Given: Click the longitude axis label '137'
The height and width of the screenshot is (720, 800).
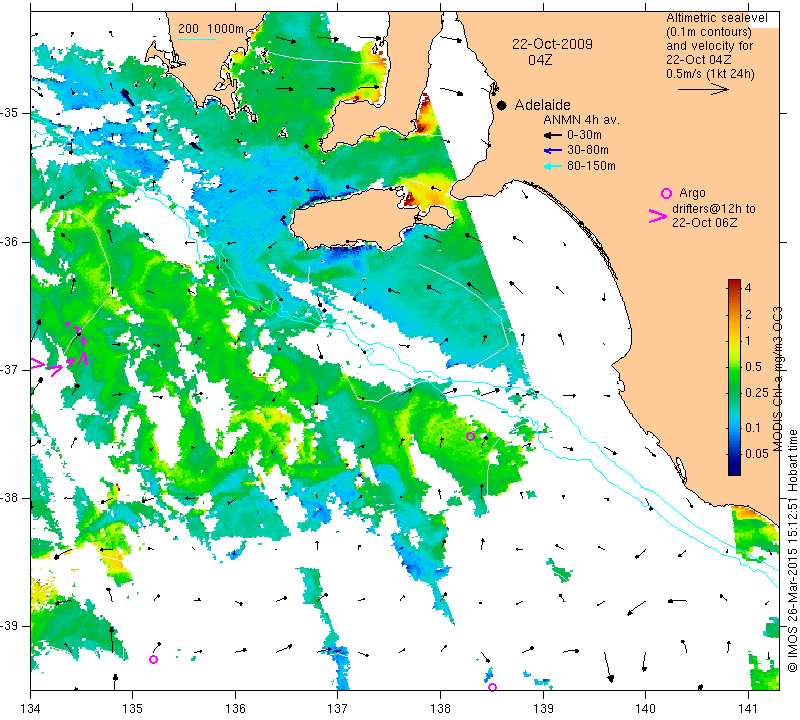Looking at the screenshot, I should point(337,708).
